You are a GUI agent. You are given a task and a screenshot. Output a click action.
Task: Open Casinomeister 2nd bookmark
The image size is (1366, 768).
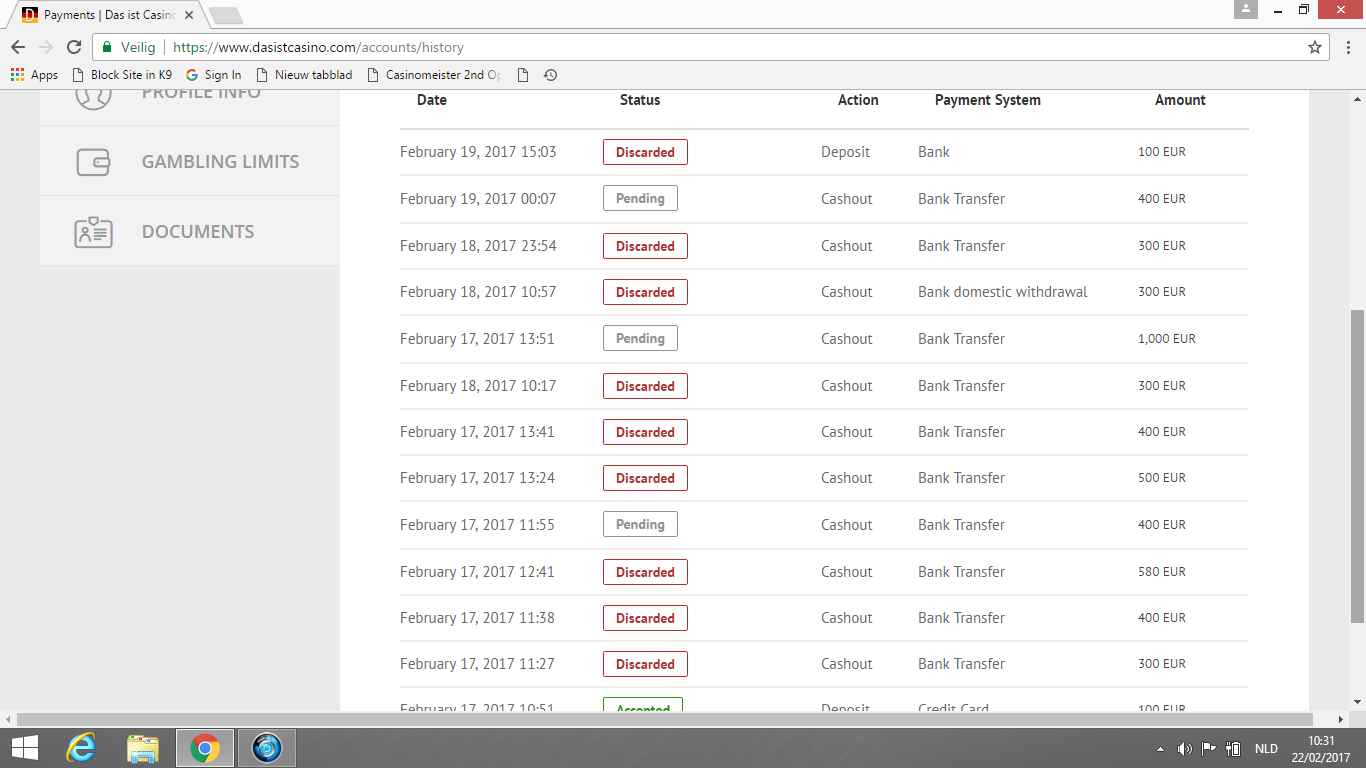(434, 75)
